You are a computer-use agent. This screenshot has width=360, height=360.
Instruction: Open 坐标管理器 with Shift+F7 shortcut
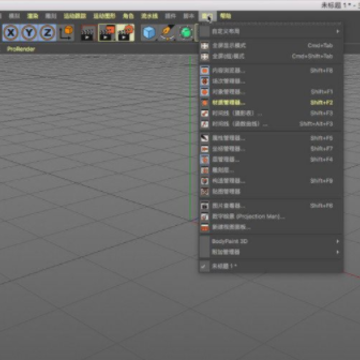[271, 149]
